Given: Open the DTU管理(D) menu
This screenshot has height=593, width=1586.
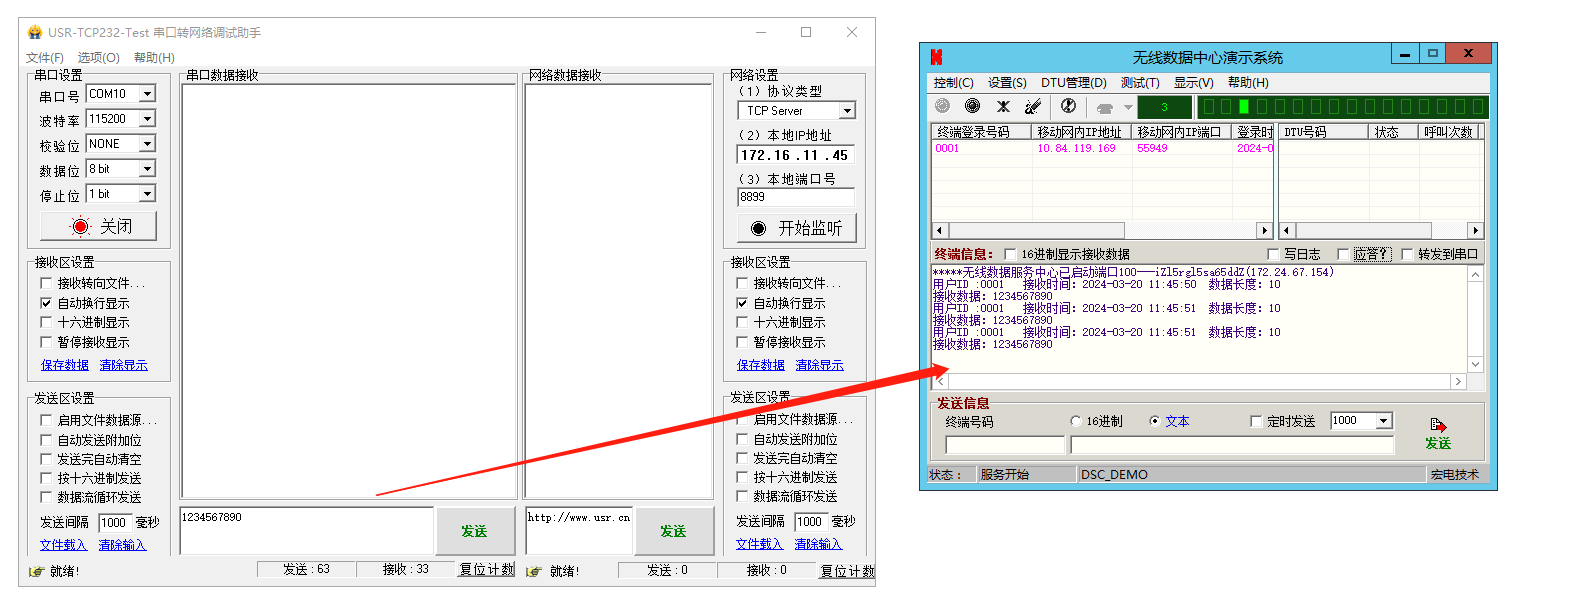Looking at the screenshot, I should 1073,83.
